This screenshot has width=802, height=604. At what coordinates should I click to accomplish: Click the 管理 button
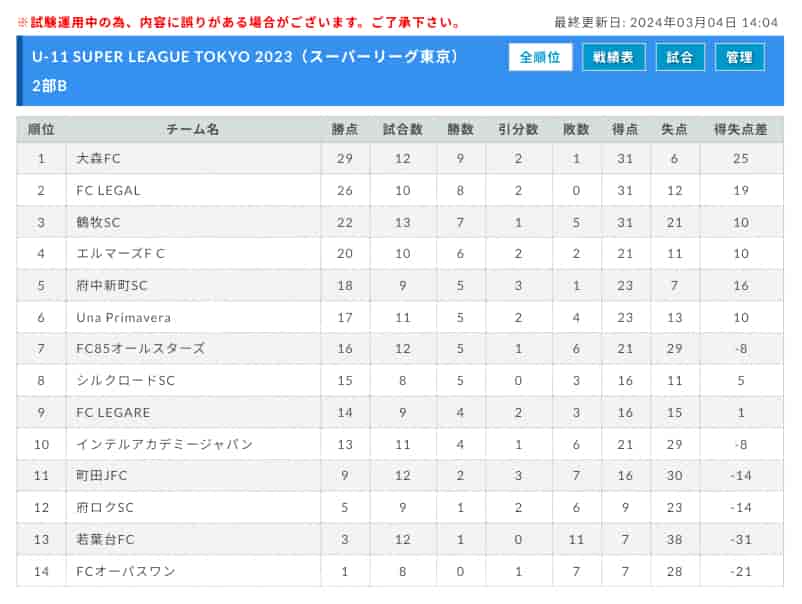click(x=739, y=57)
